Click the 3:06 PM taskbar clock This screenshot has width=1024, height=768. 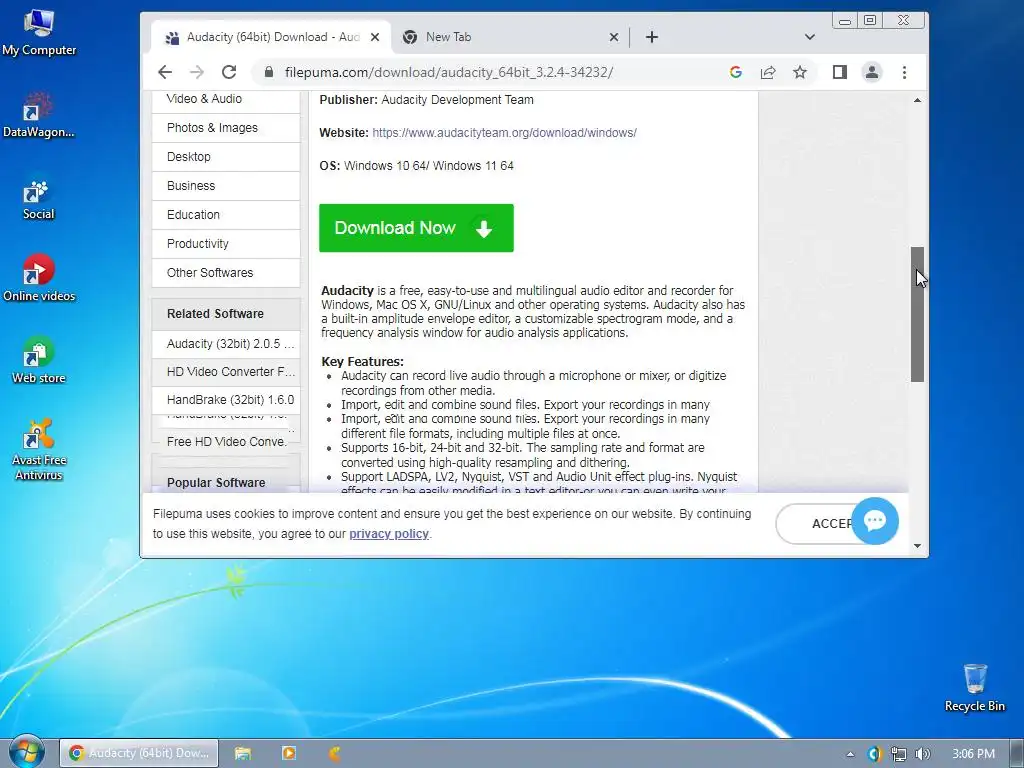tap(973, 754)
